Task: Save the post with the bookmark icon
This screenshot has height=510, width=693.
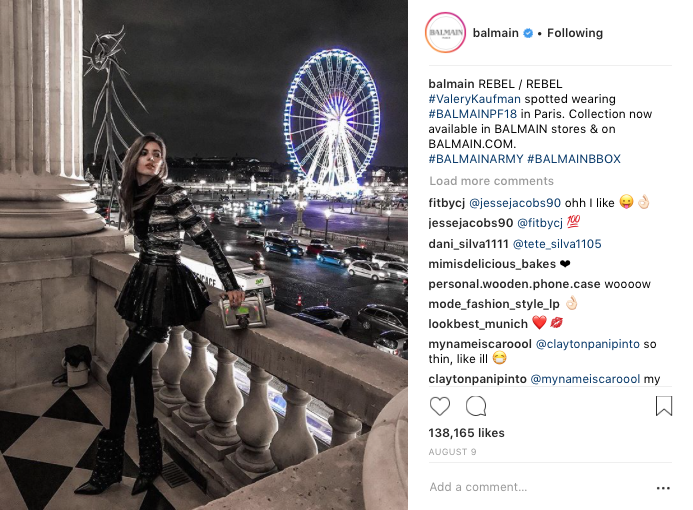Action: click(x=663, y=406)
